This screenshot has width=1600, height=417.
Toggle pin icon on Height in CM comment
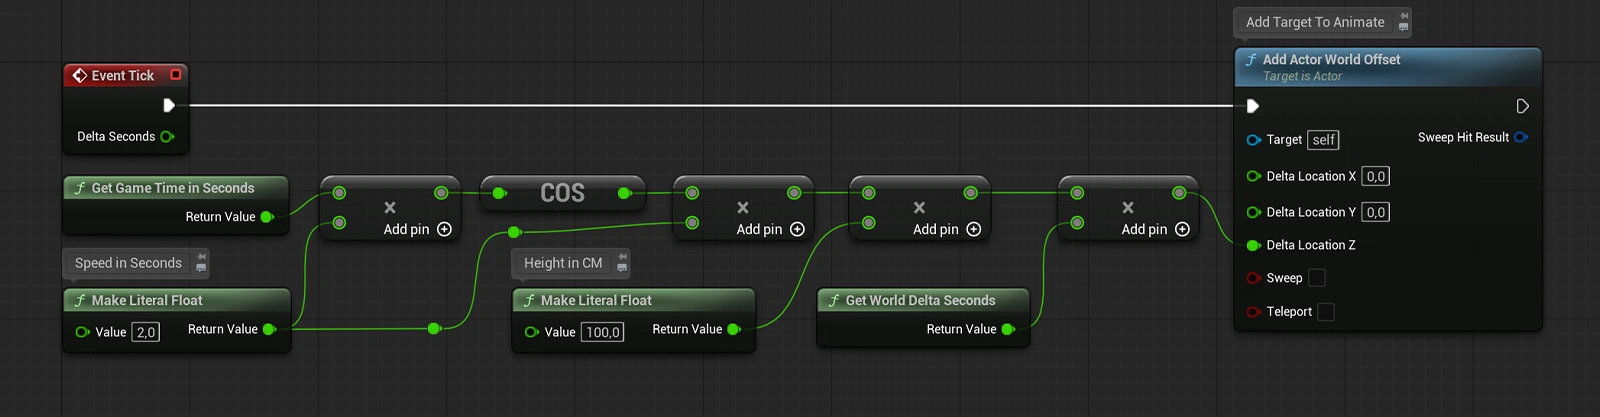[622, 258]
